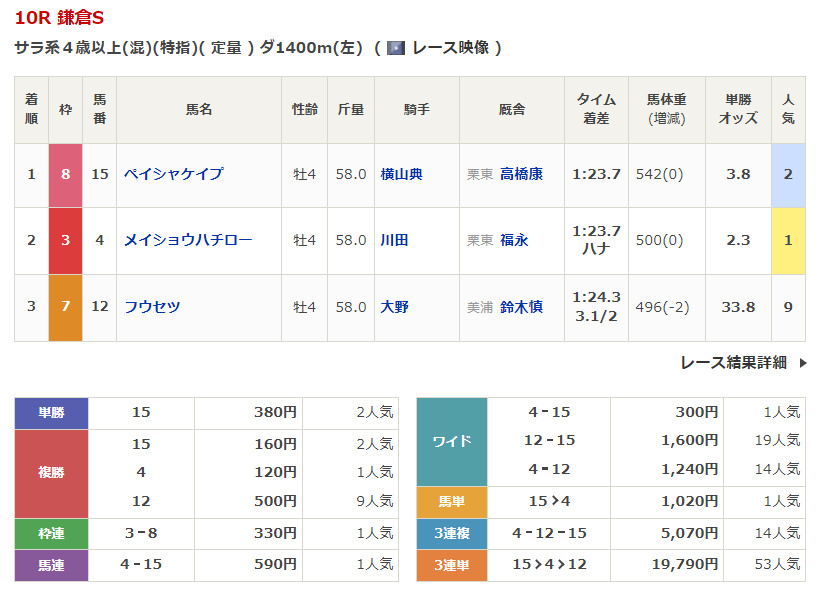Click the red frame number 3 cell
The height and width of the screenshot is (590, 821).
pos(65,240)
